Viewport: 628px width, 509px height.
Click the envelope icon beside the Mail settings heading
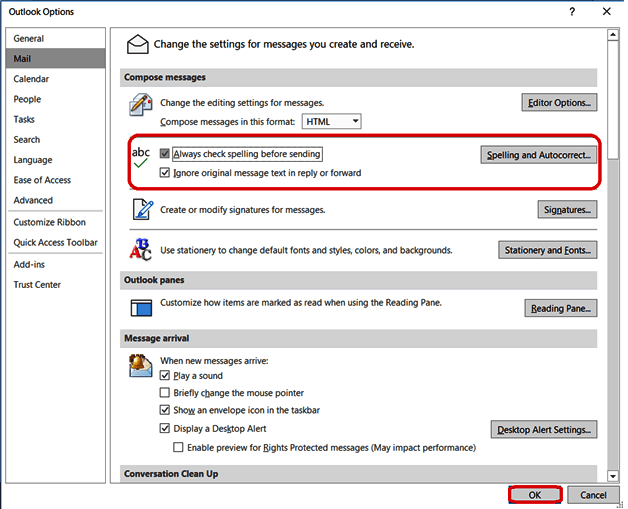click(137, 44)
